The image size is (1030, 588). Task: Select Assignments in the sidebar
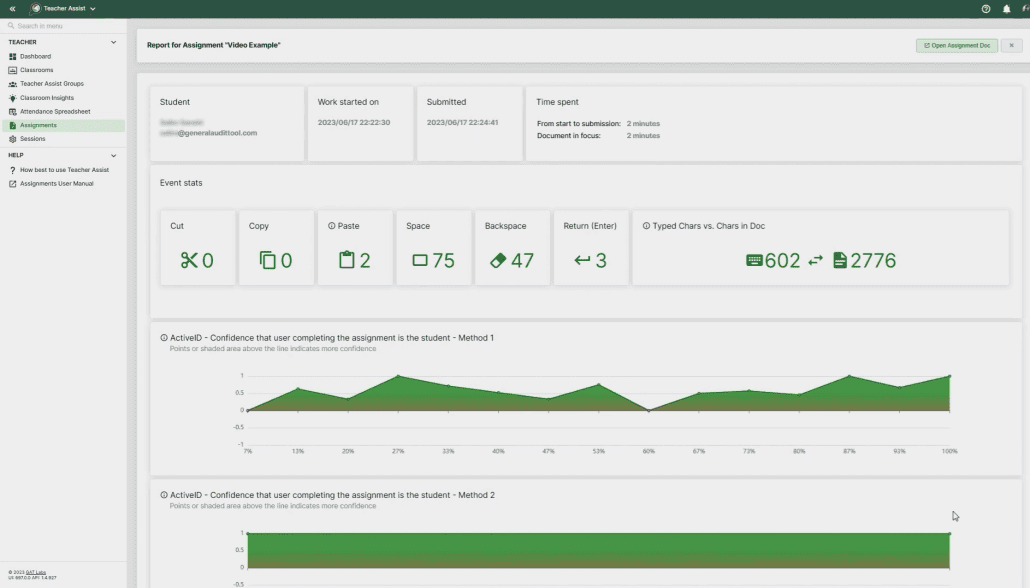(63, 125)
